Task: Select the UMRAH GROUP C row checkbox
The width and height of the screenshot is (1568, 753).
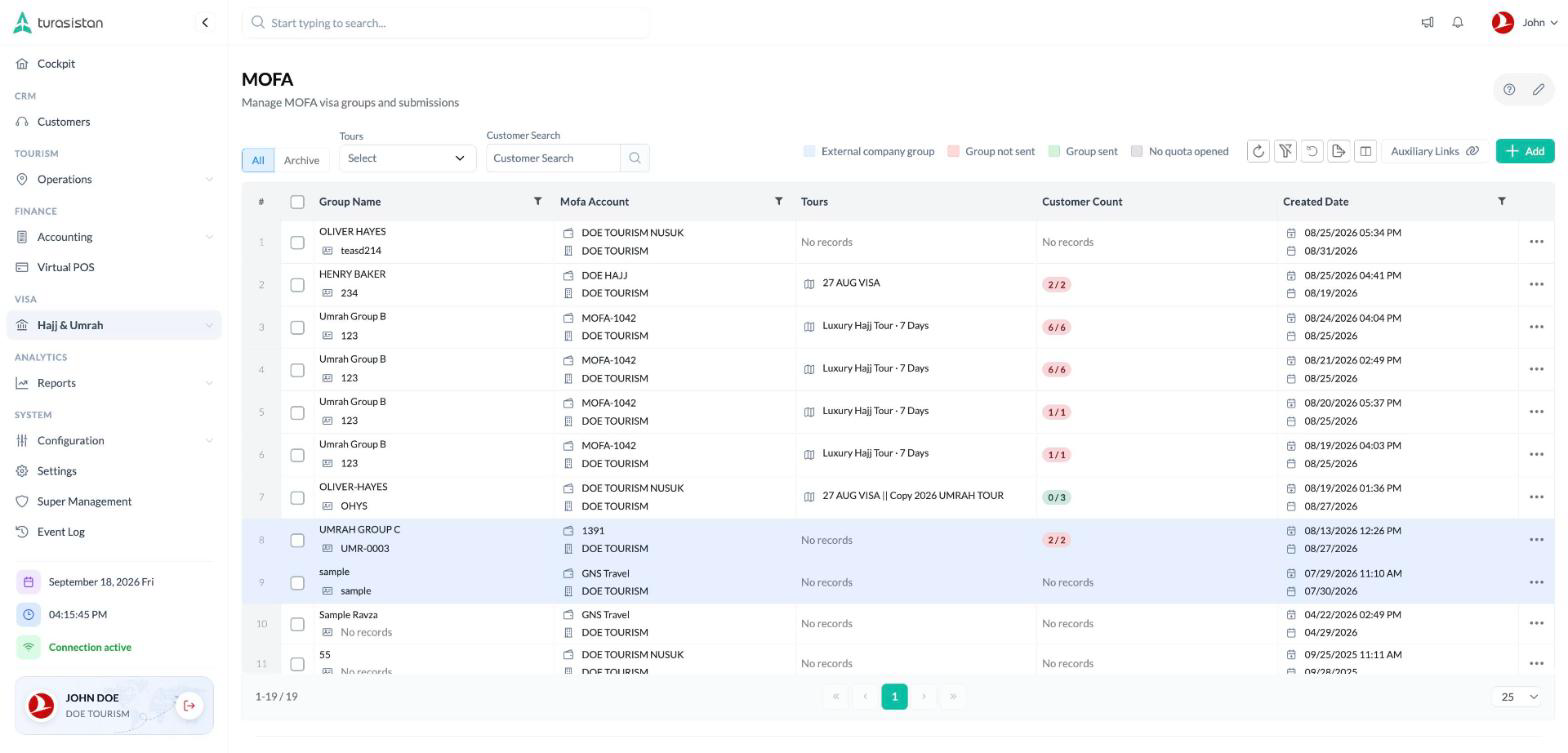Action: [x=297, y=540]
